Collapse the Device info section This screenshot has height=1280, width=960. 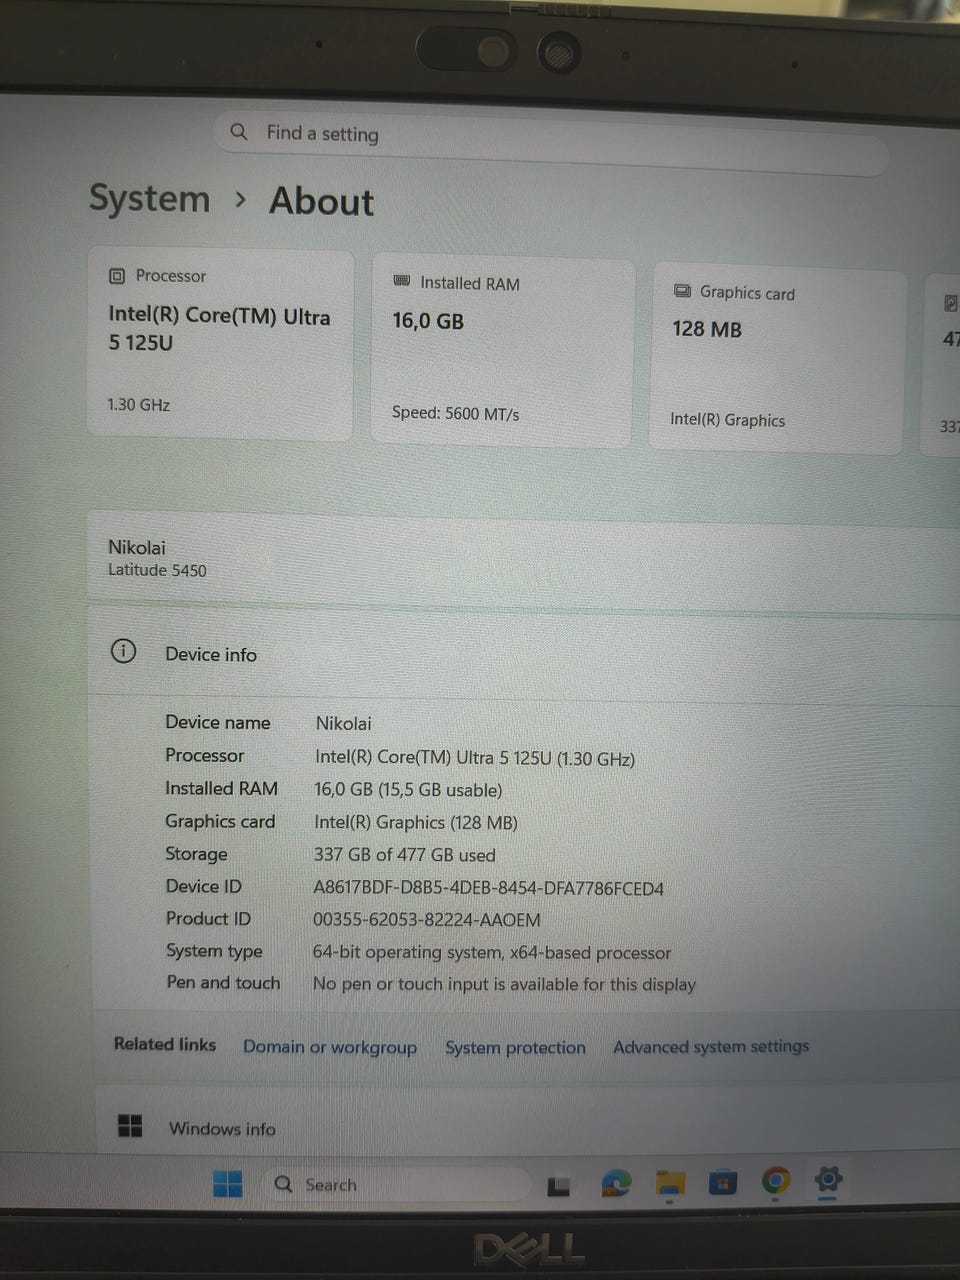point(524,654)
